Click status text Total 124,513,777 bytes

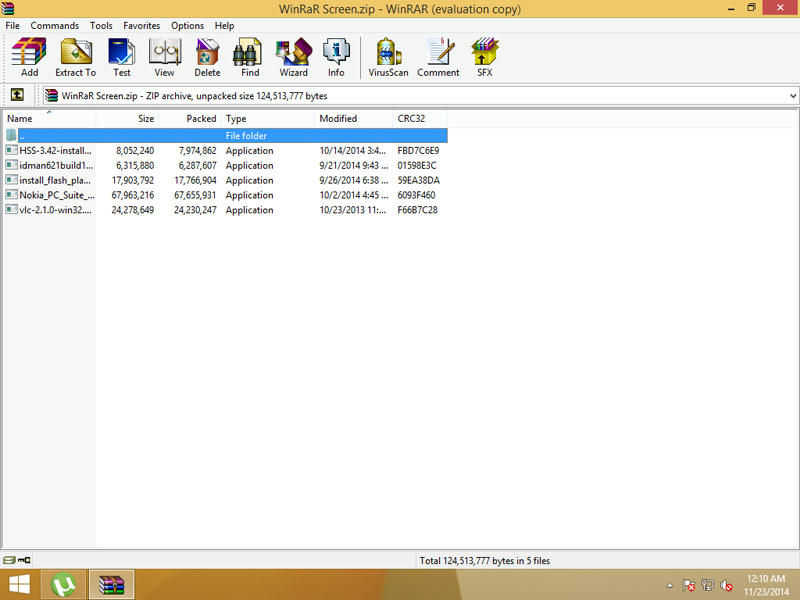485,560
